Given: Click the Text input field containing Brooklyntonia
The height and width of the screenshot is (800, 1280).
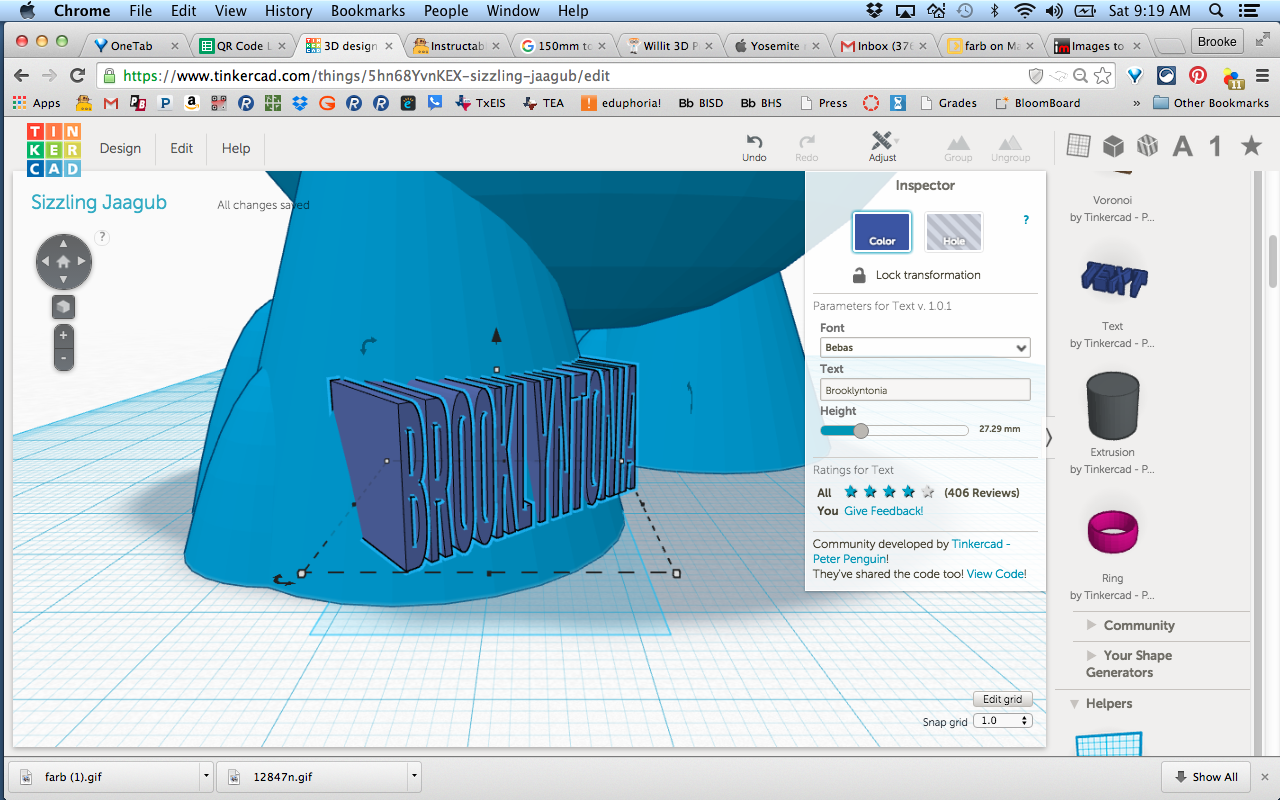Looking at the screenshot, I should coord(925,390).
